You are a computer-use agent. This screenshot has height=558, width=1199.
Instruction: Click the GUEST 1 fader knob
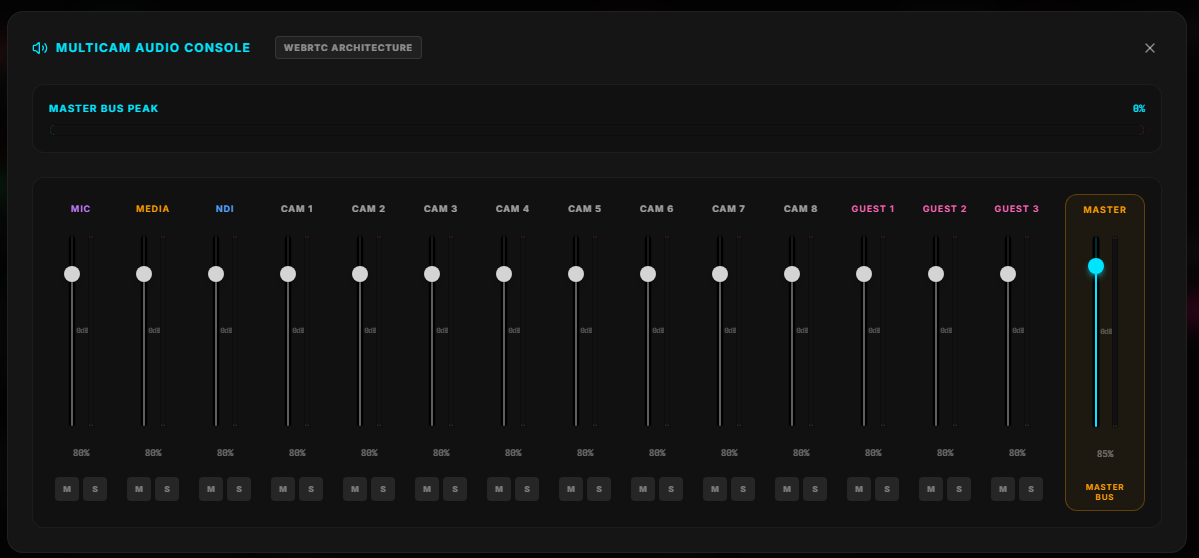[864, 274]
